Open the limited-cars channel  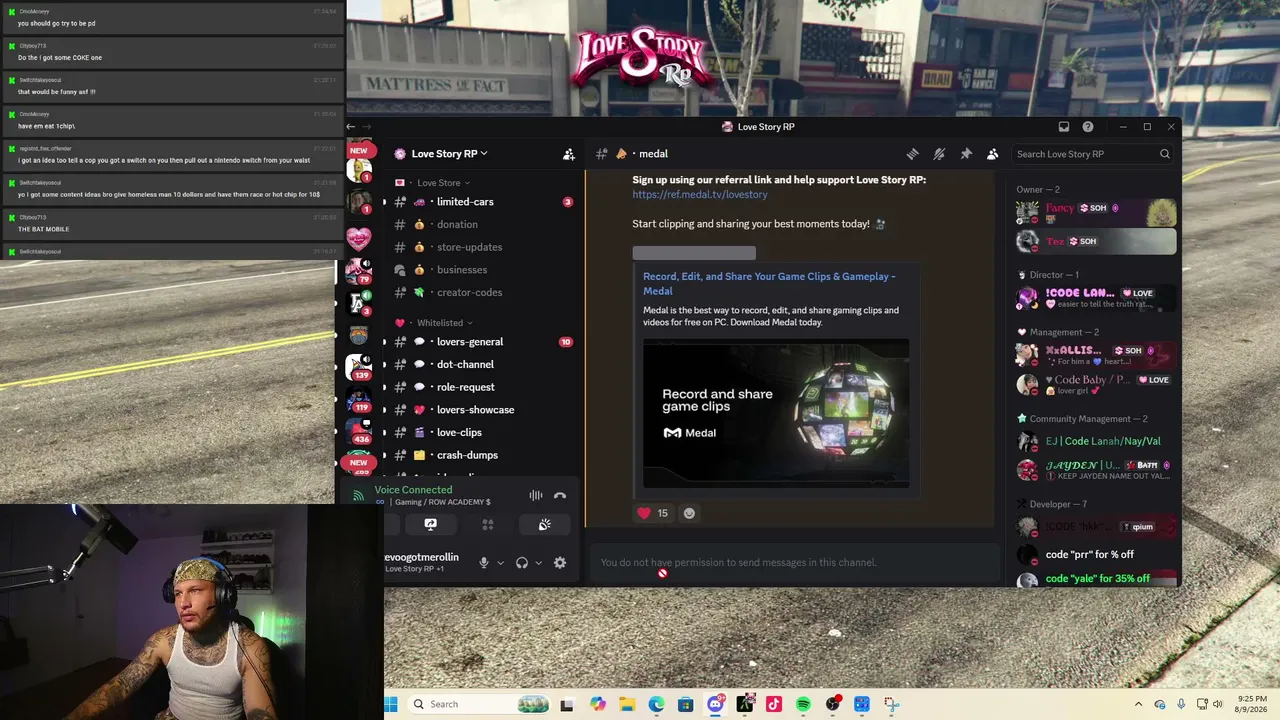pos(483,202)
